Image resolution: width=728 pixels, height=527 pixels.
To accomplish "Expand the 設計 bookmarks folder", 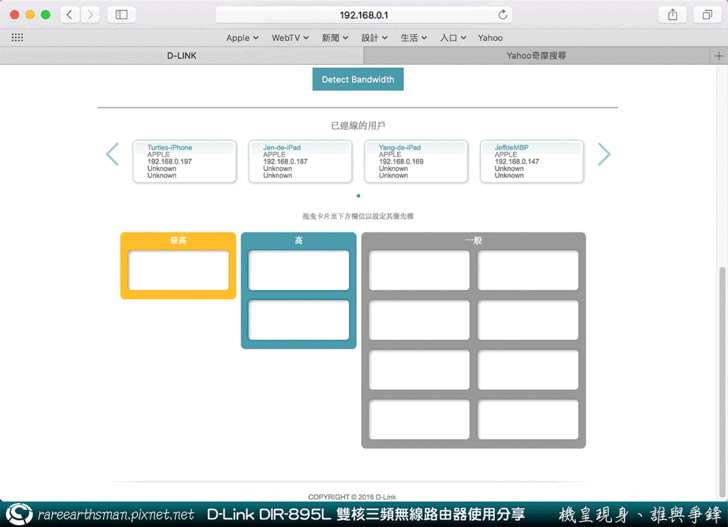I will (x=374, y=38).
